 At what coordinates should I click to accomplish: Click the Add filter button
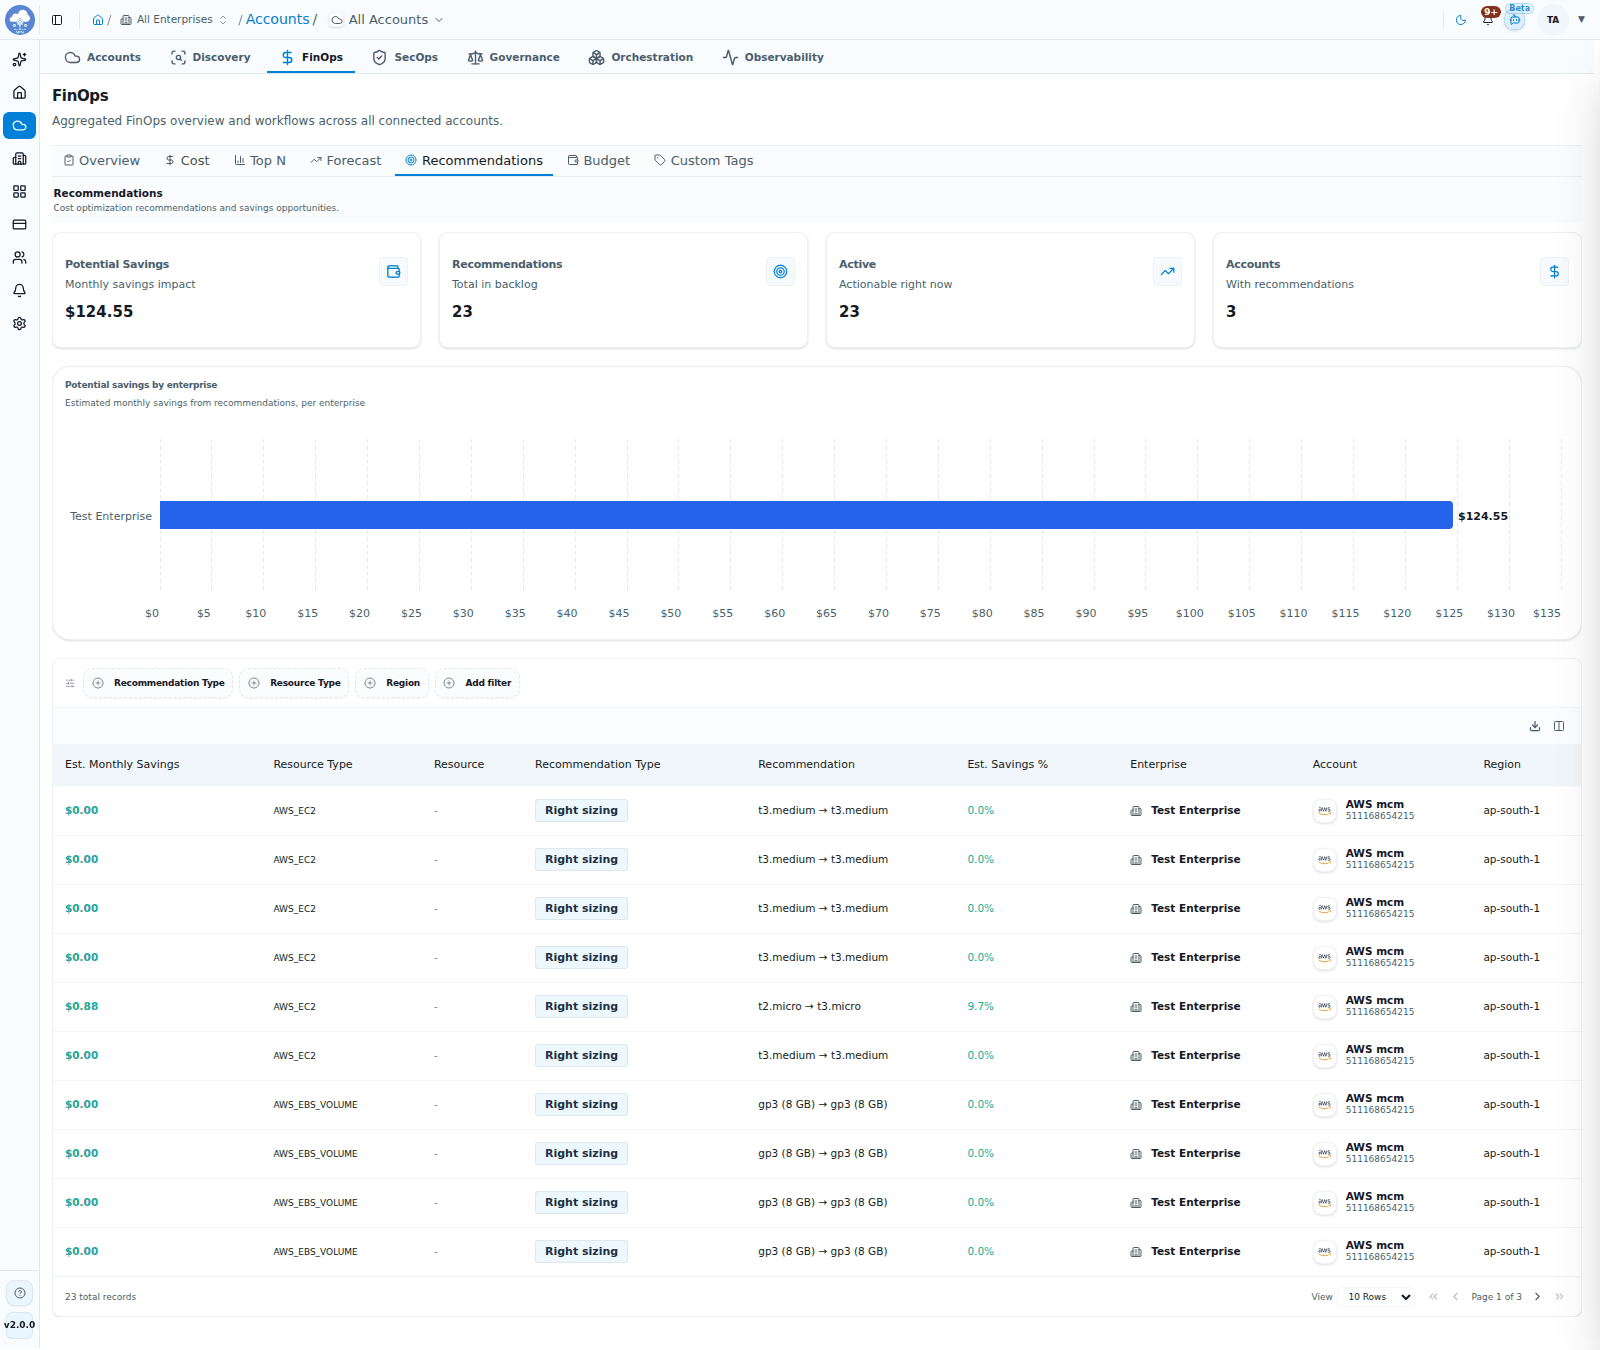pyautogui.click(x=477, y=683)
